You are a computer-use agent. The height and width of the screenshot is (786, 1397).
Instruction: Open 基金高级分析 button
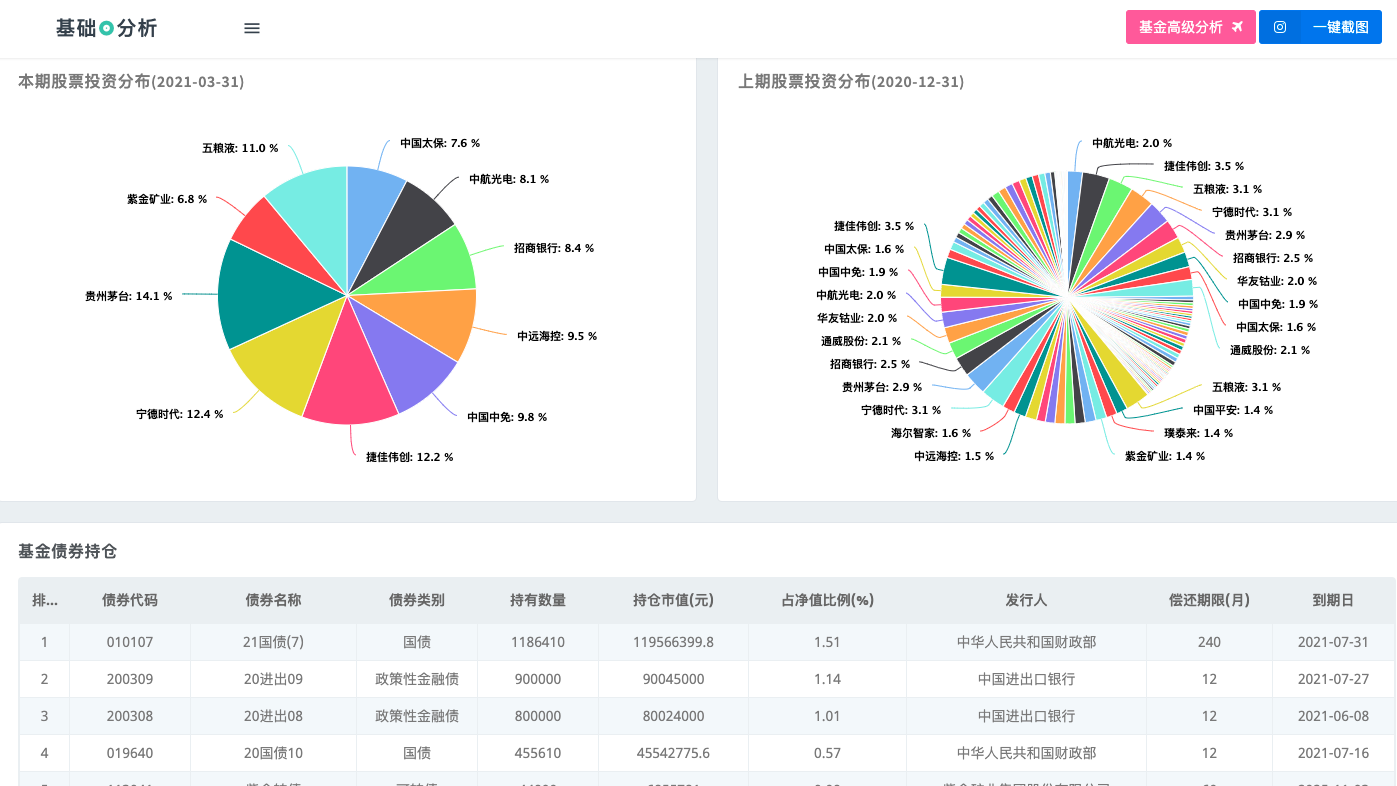click(1191, 27)
